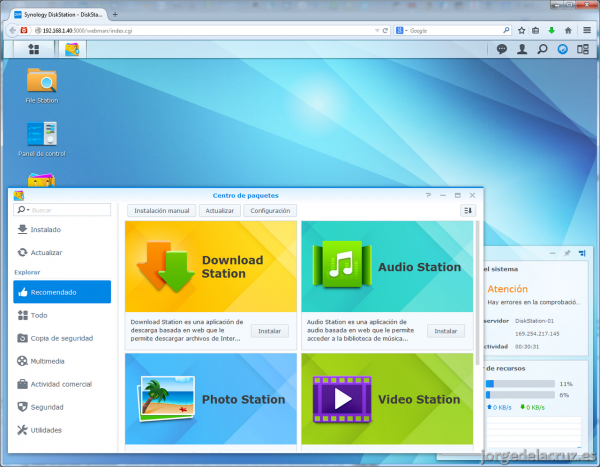Pin the system widget panel
Image resolution: width=600 pixels, height=467 pixels.
point(567,253)
